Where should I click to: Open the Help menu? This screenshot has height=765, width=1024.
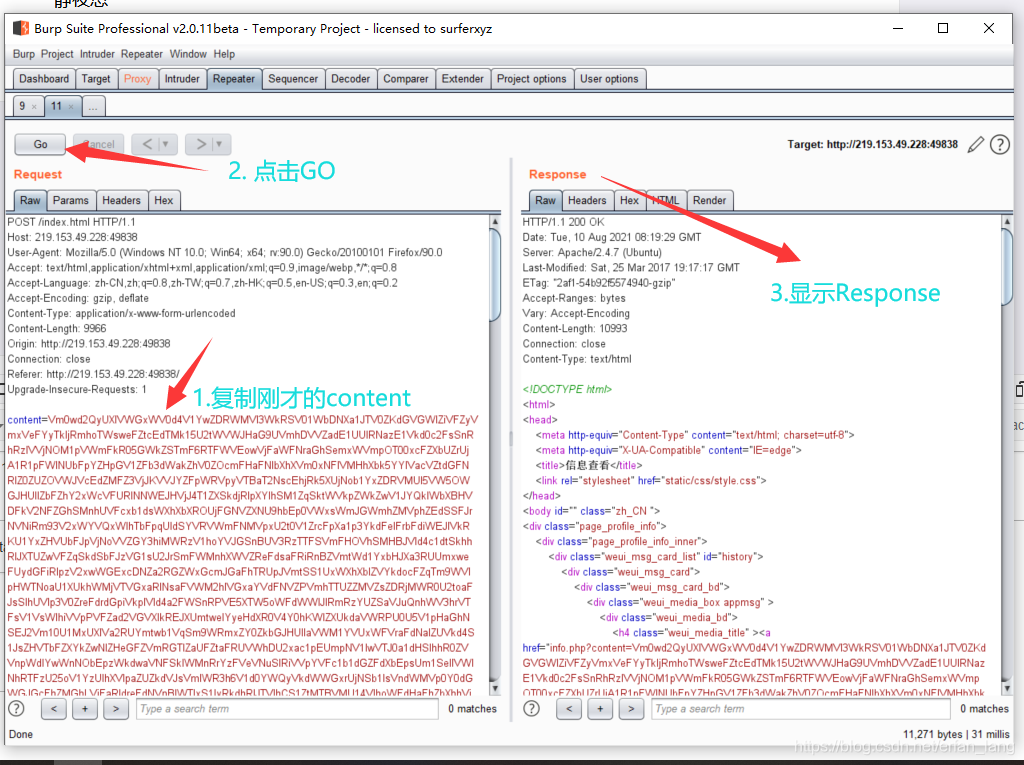coord(224,54)
